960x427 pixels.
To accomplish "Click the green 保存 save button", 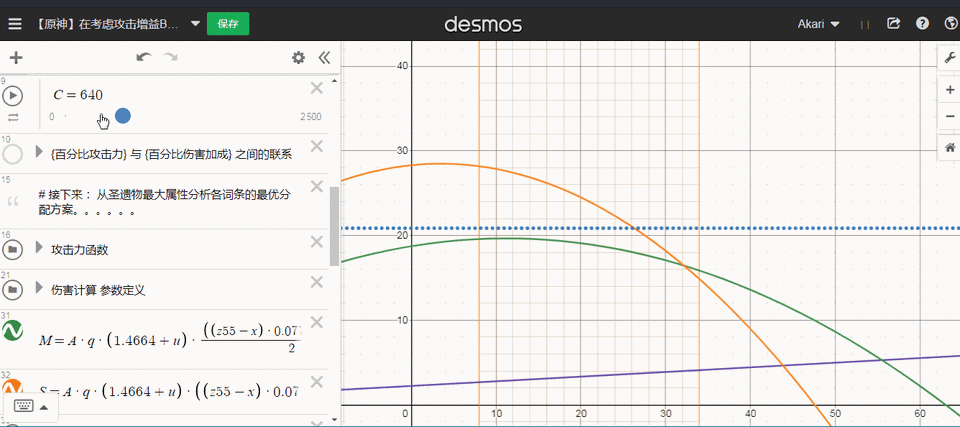I will (x=228, y=24).
